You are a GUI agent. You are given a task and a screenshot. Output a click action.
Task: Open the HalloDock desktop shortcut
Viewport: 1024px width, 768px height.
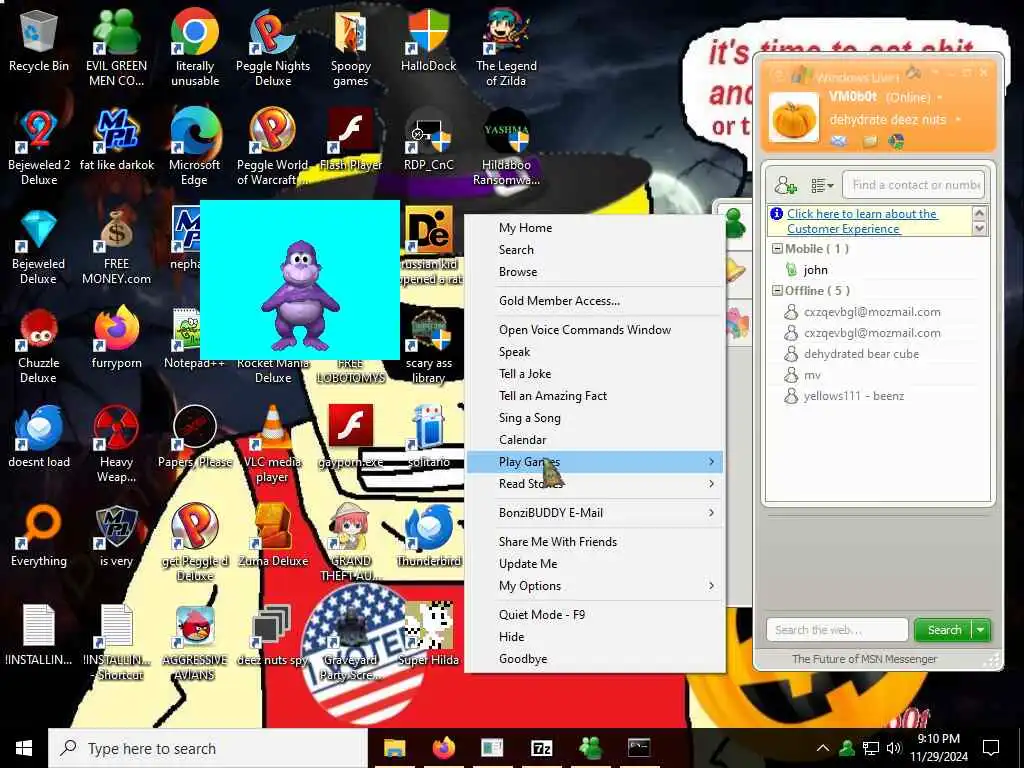(428, 42)
